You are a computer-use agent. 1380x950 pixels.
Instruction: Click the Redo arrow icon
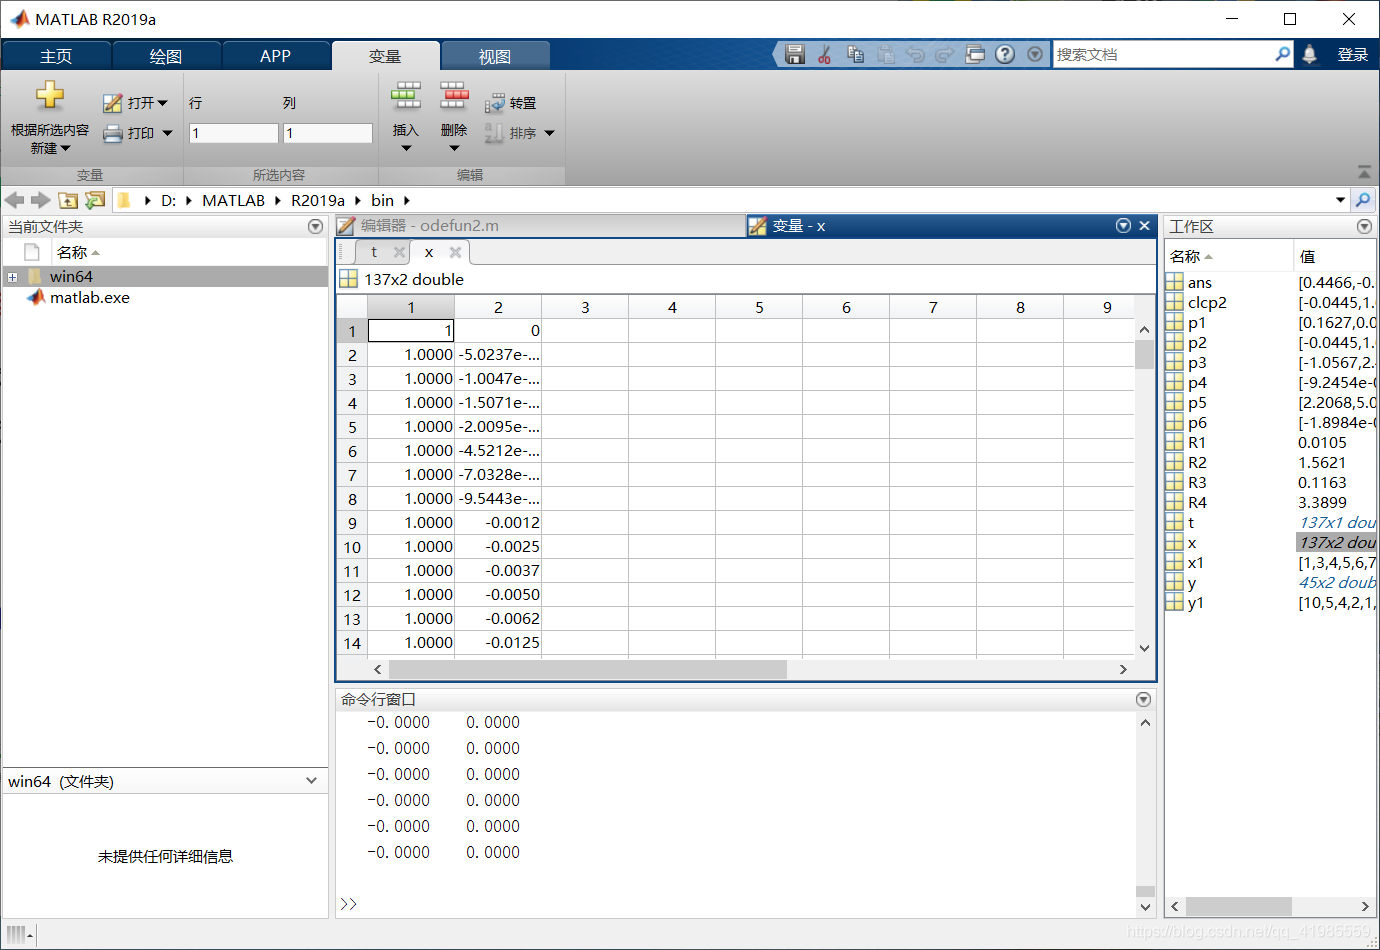click(945, 55)
